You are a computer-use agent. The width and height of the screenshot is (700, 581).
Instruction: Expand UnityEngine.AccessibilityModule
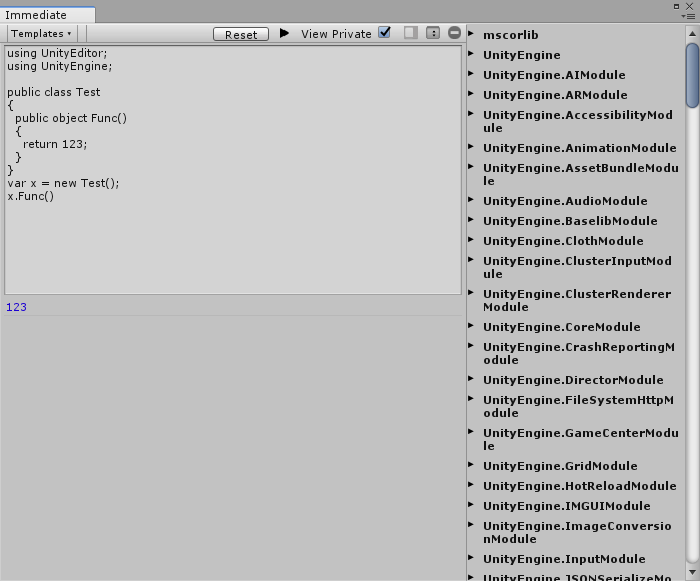click(x=471, y=113)
